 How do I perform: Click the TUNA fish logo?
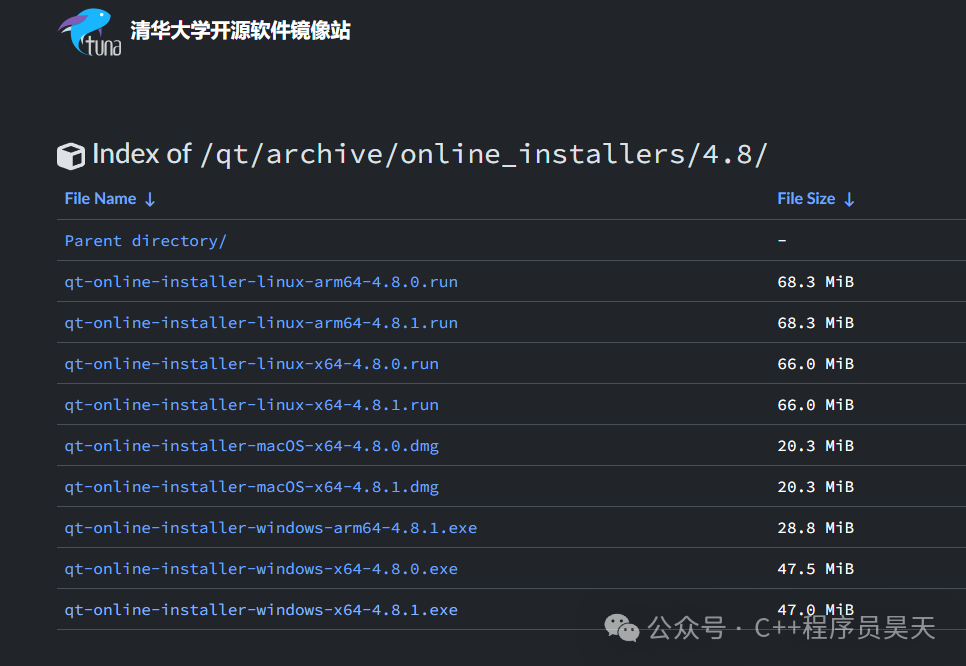[90, 33]
